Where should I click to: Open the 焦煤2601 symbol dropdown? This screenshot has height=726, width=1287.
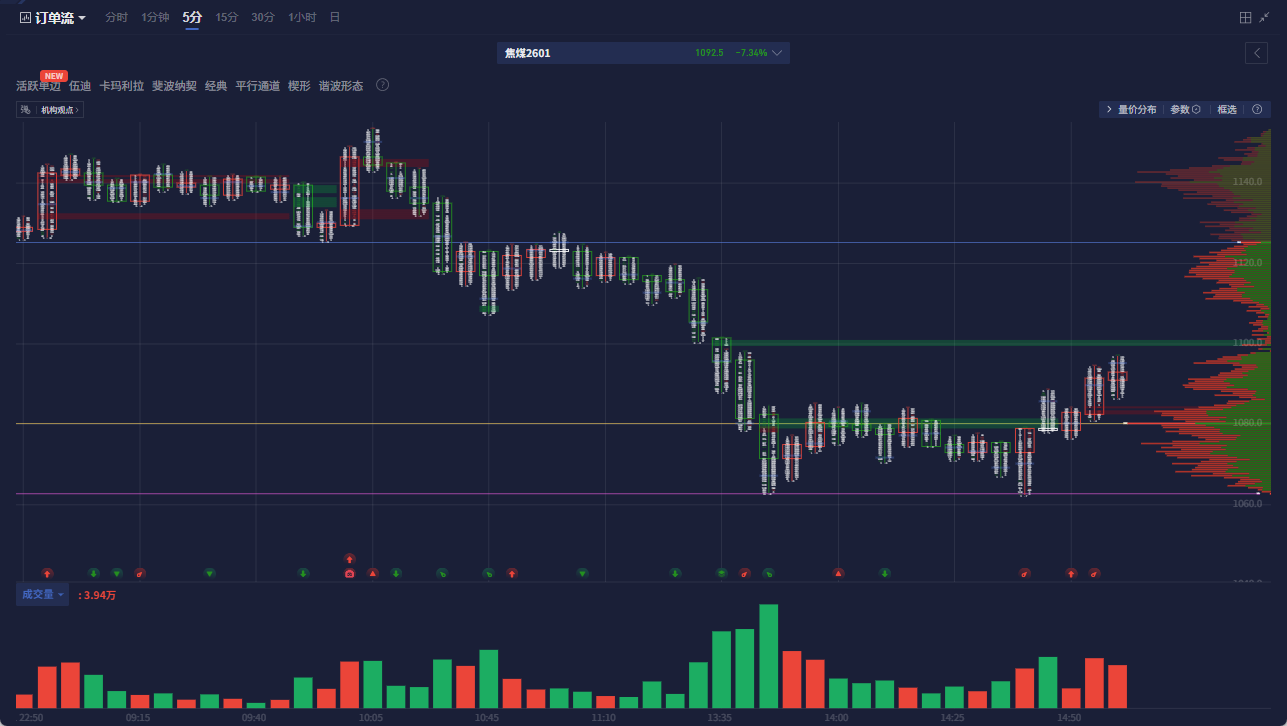(643, 53)
